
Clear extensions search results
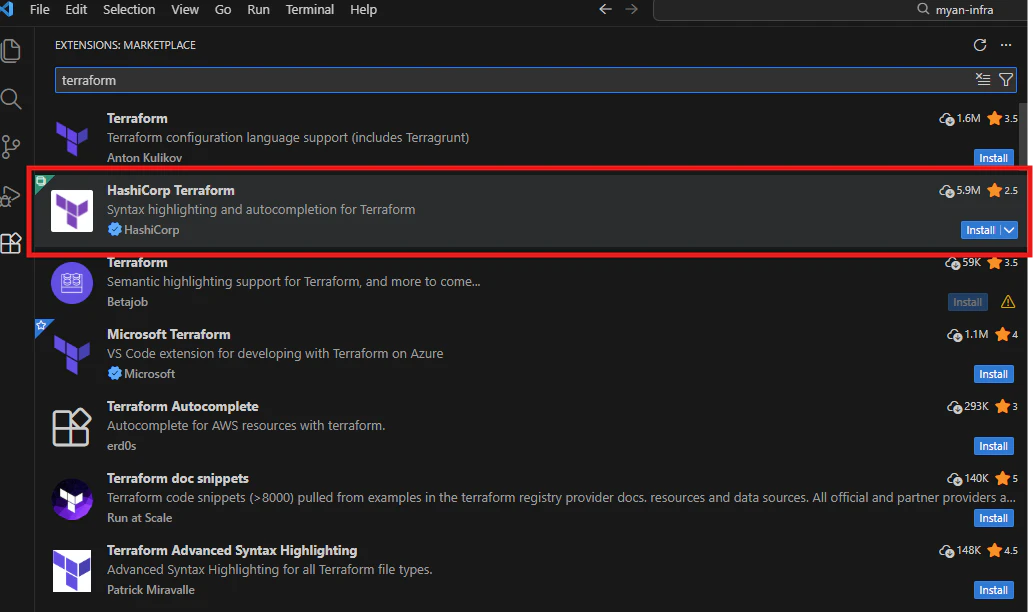point(983,80)
